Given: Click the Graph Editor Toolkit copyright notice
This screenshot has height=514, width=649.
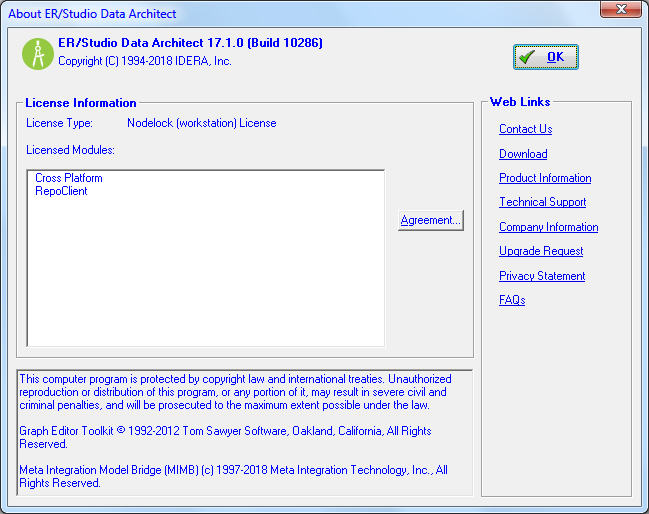Looking at the screenshot, I should point(225,437).
